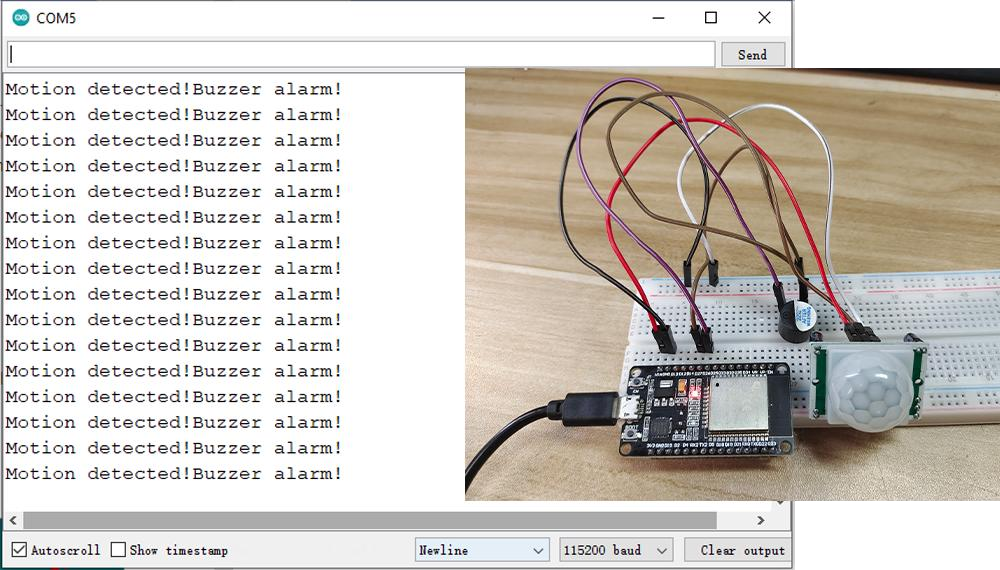Open the Newline line-ending dropdown

[482, 550]
